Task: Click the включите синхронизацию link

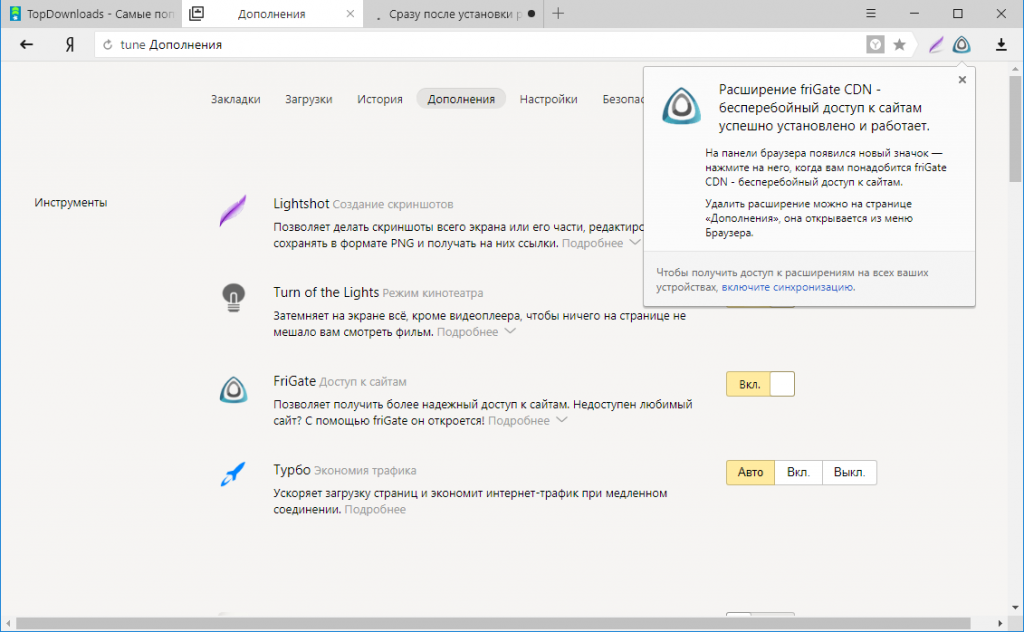Action: tap(787, 287)
